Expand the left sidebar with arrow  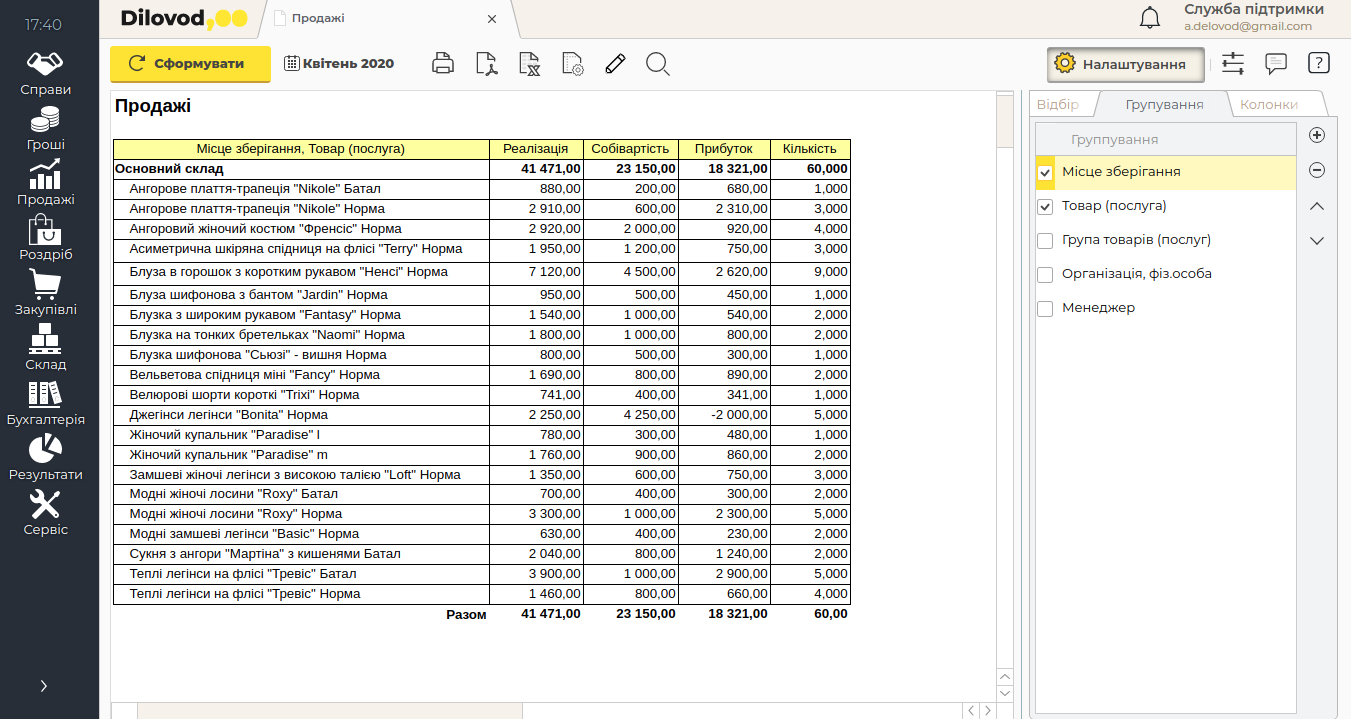pos(44,686)
